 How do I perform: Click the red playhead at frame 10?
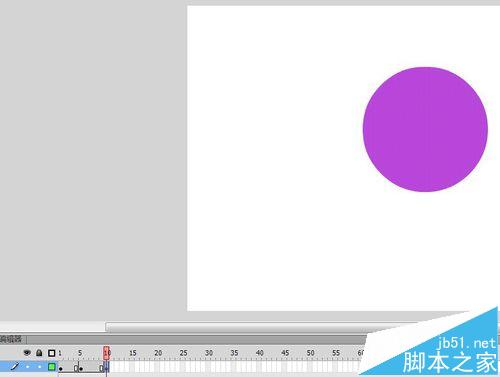point(106,353)
